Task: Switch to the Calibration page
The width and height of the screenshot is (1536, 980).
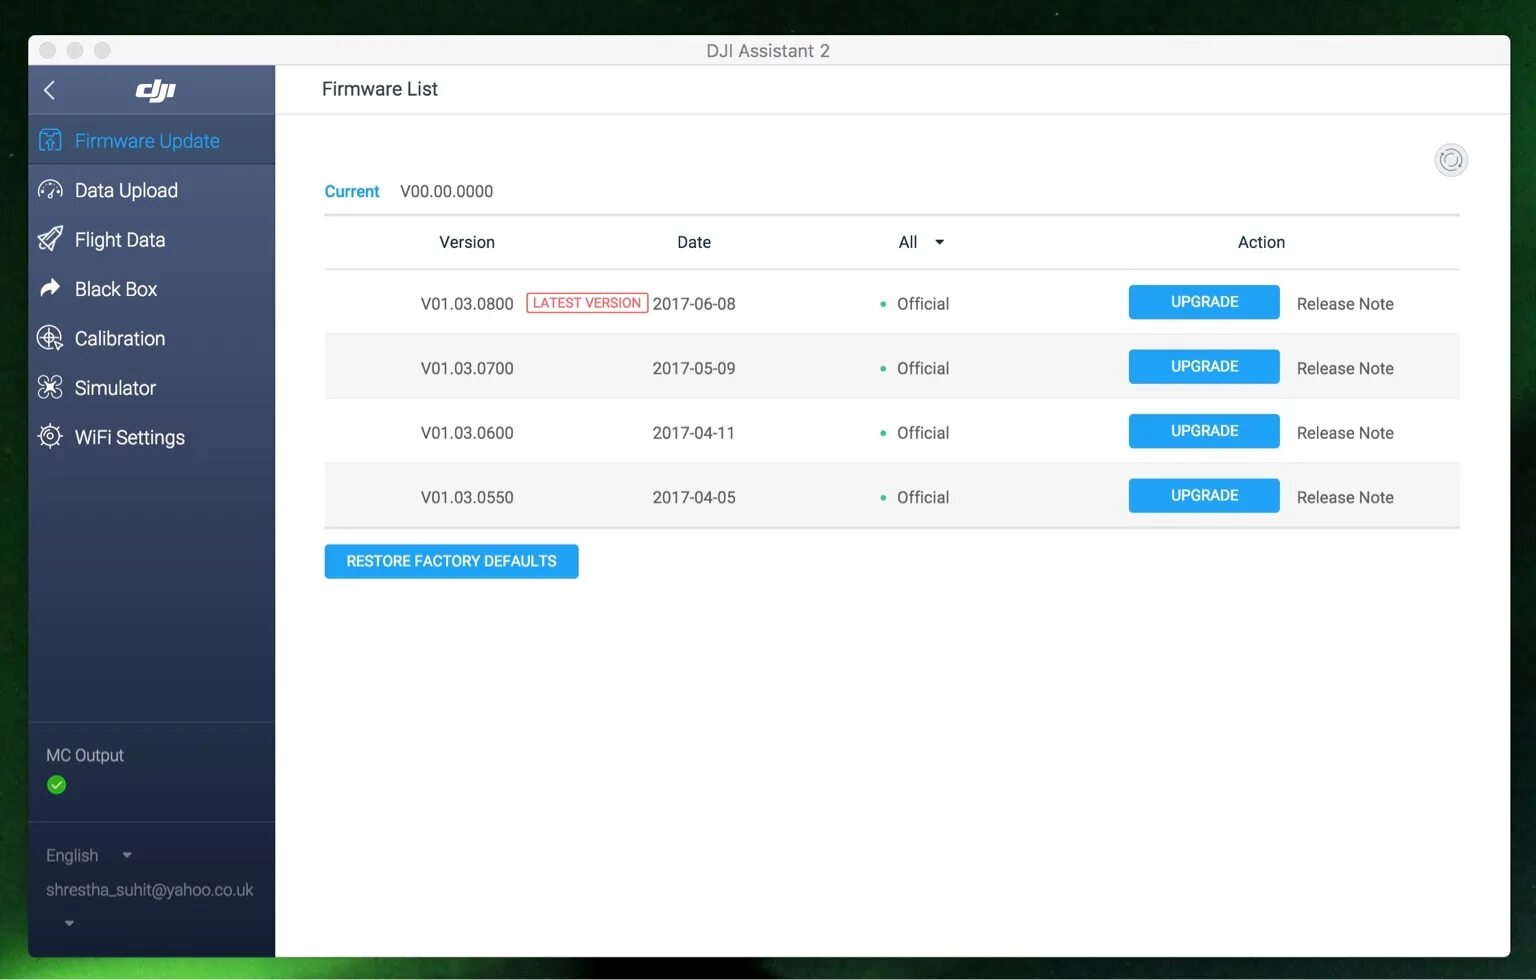Action: (152, 338)
